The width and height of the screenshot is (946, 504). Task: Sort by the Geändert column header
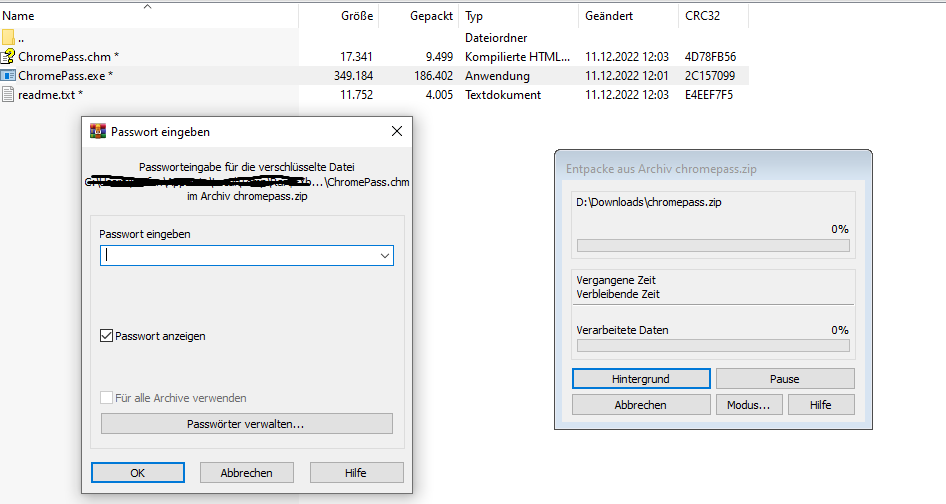(x=609, y=16)
